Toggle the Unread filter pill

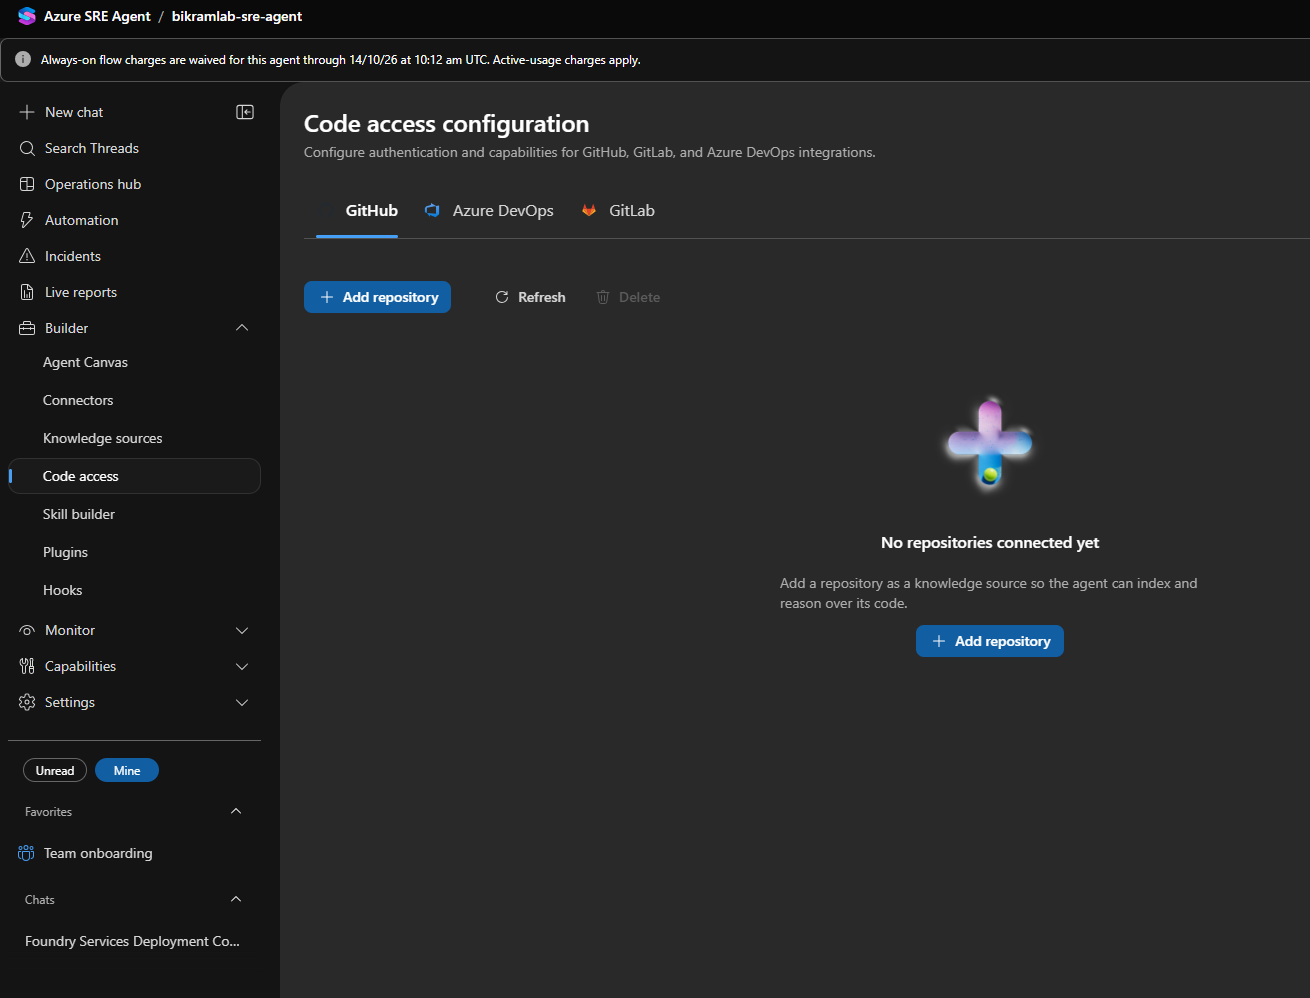(x=55, y=770)
